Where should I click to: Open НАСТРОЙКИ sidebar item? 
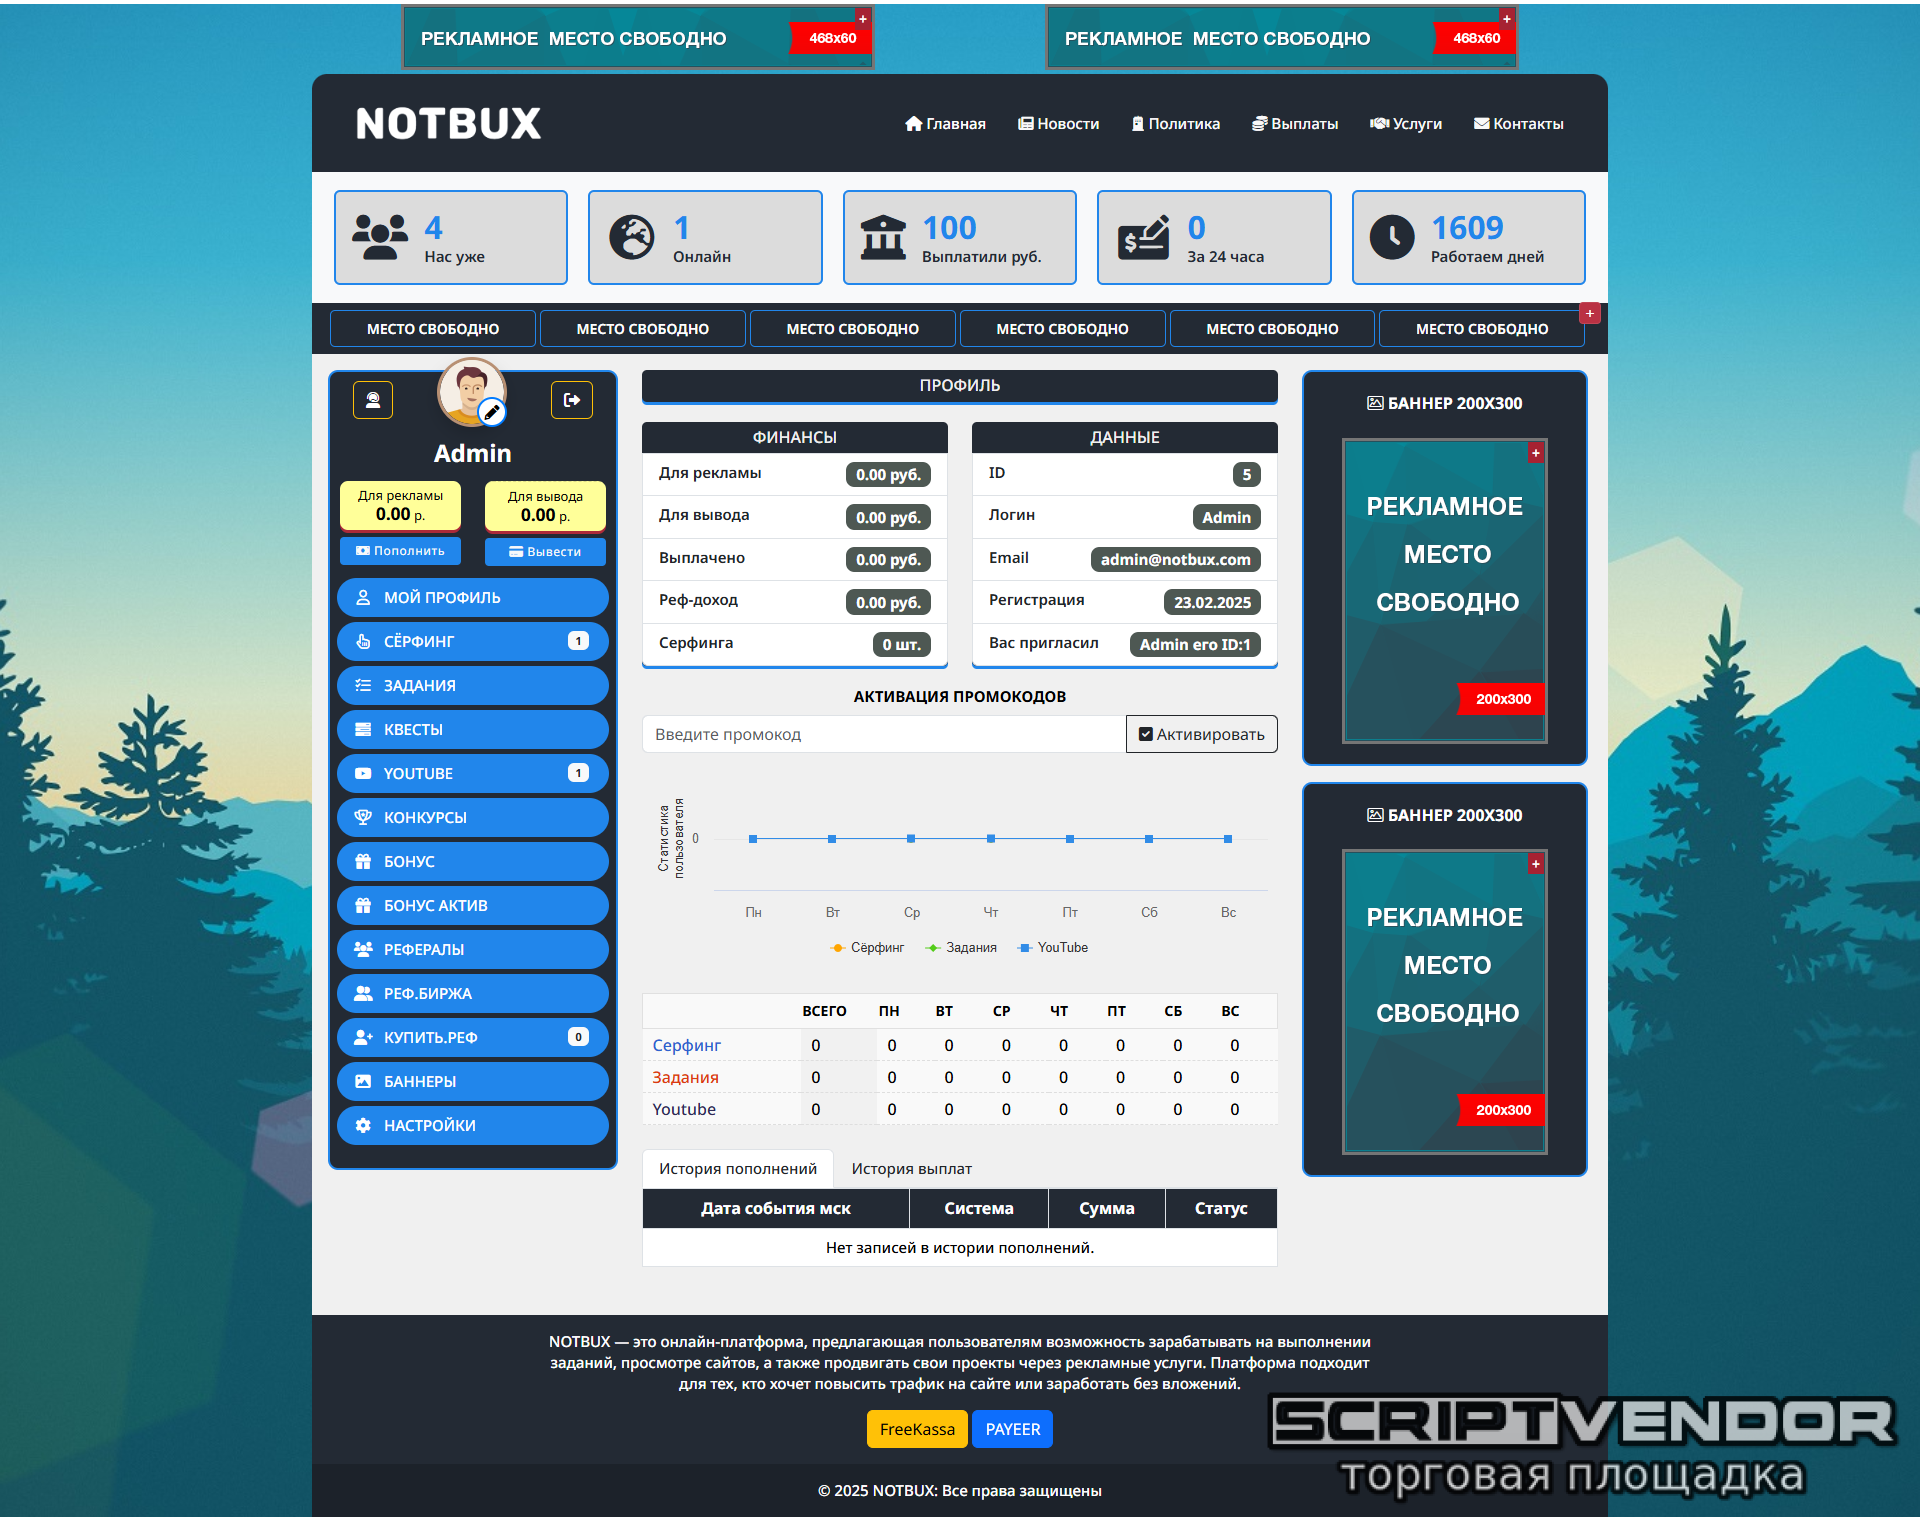click(473, 1126)
